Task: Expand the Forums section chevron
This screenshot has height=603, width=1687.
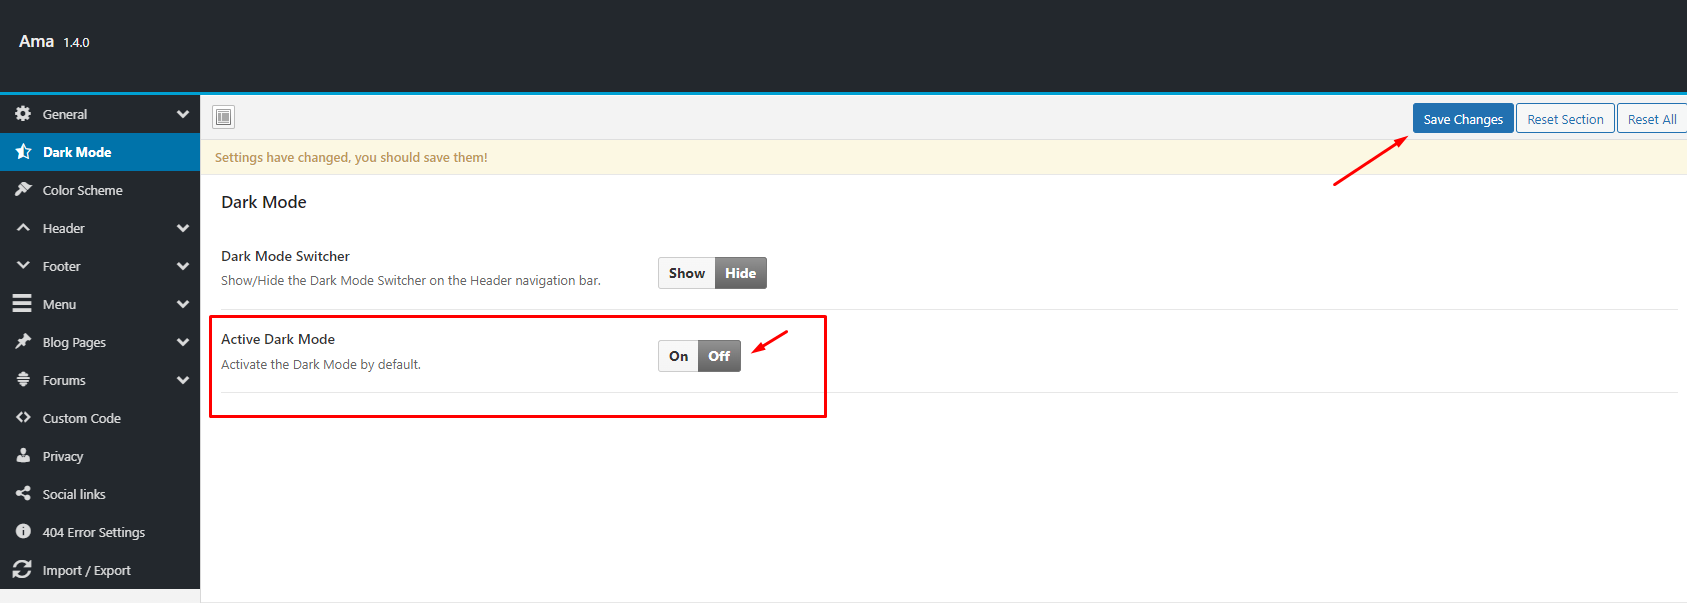Action: pos(183,380)
